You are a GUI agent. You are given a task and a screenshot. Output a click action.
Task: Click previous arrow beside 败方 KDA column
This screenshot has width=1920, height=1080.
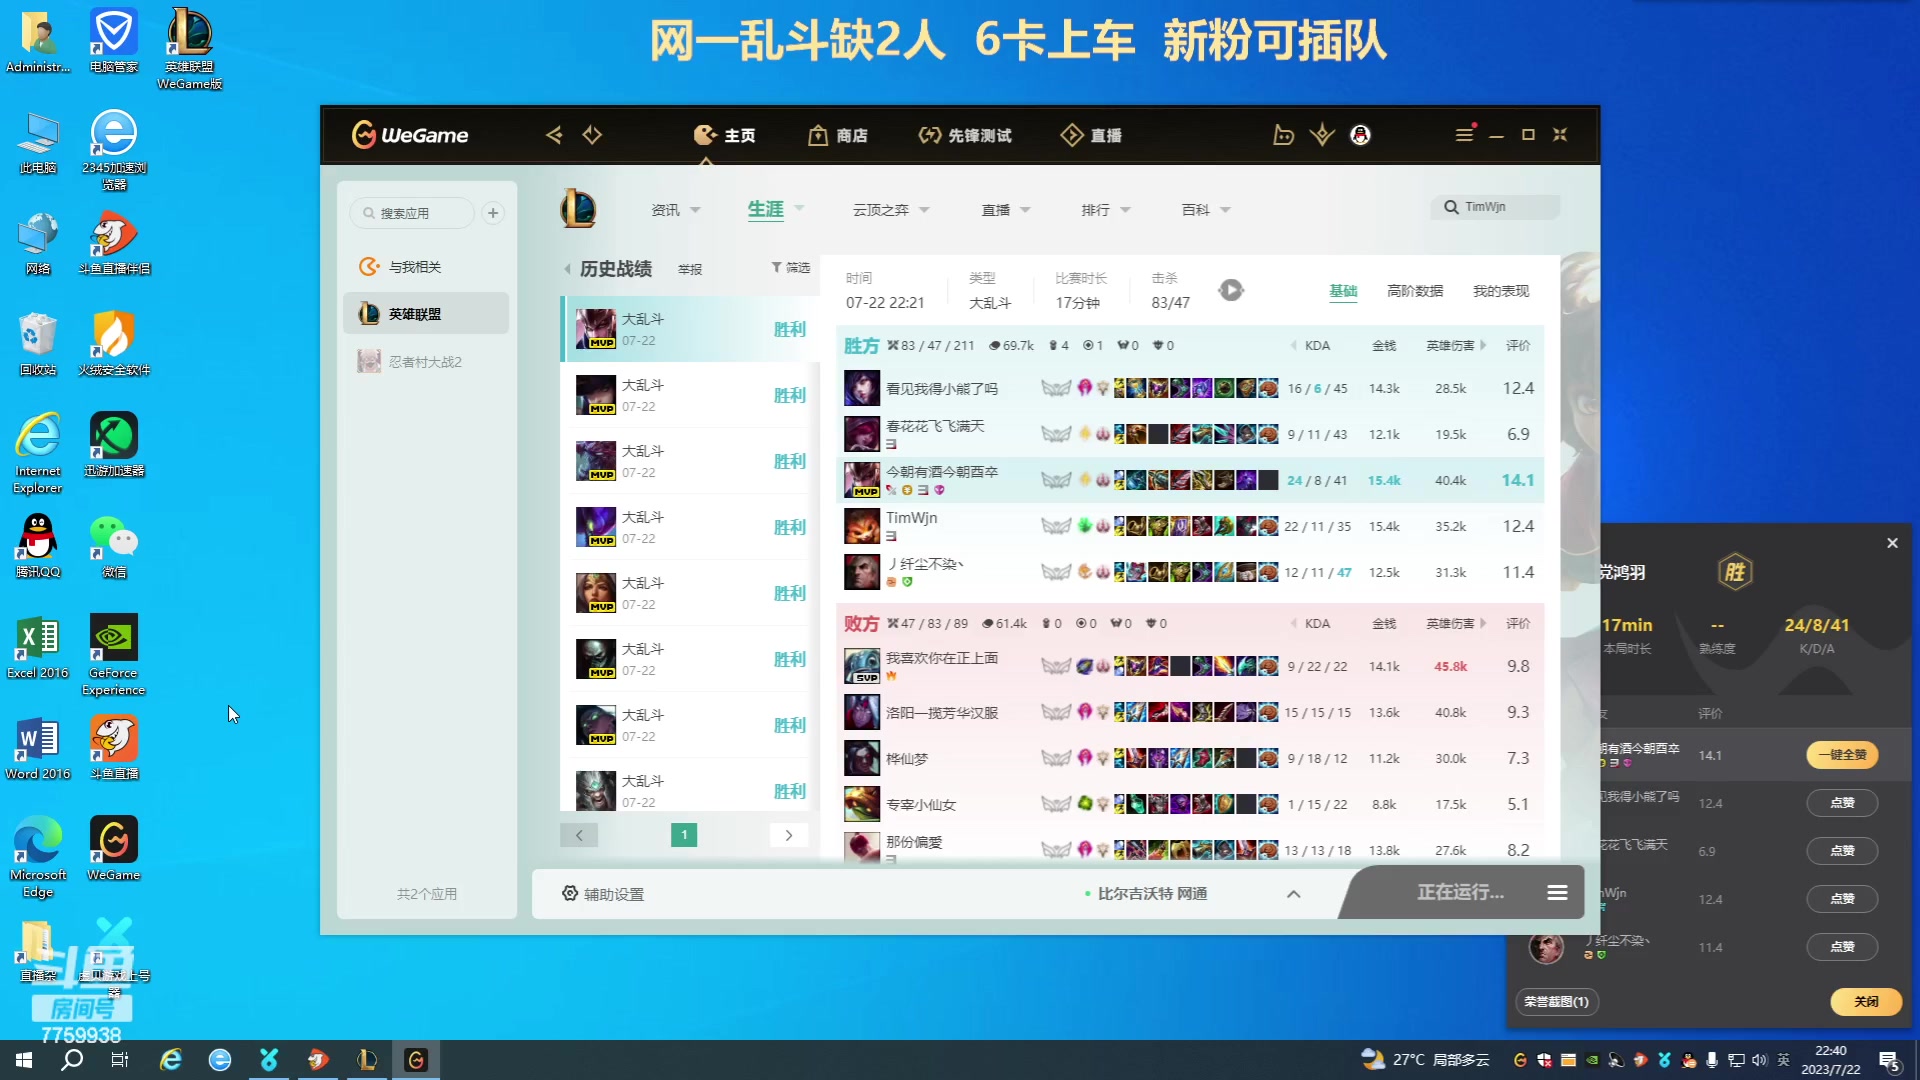pos(1293,623)
